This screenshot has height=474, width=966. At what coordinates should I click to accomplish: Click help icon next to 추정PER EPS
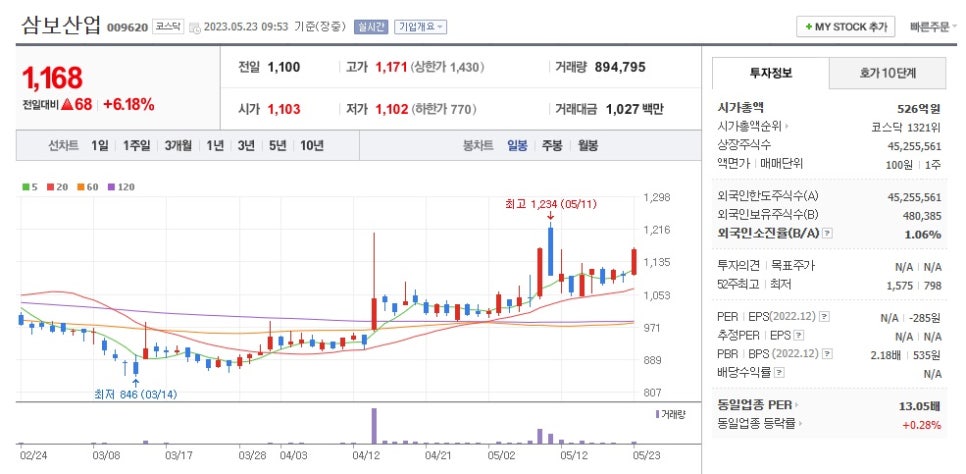coord(799,336)
